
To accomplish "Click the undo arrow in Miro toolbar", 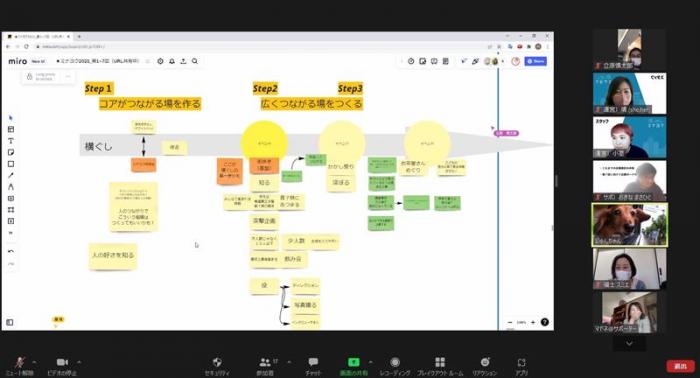I will coord(11,251).
